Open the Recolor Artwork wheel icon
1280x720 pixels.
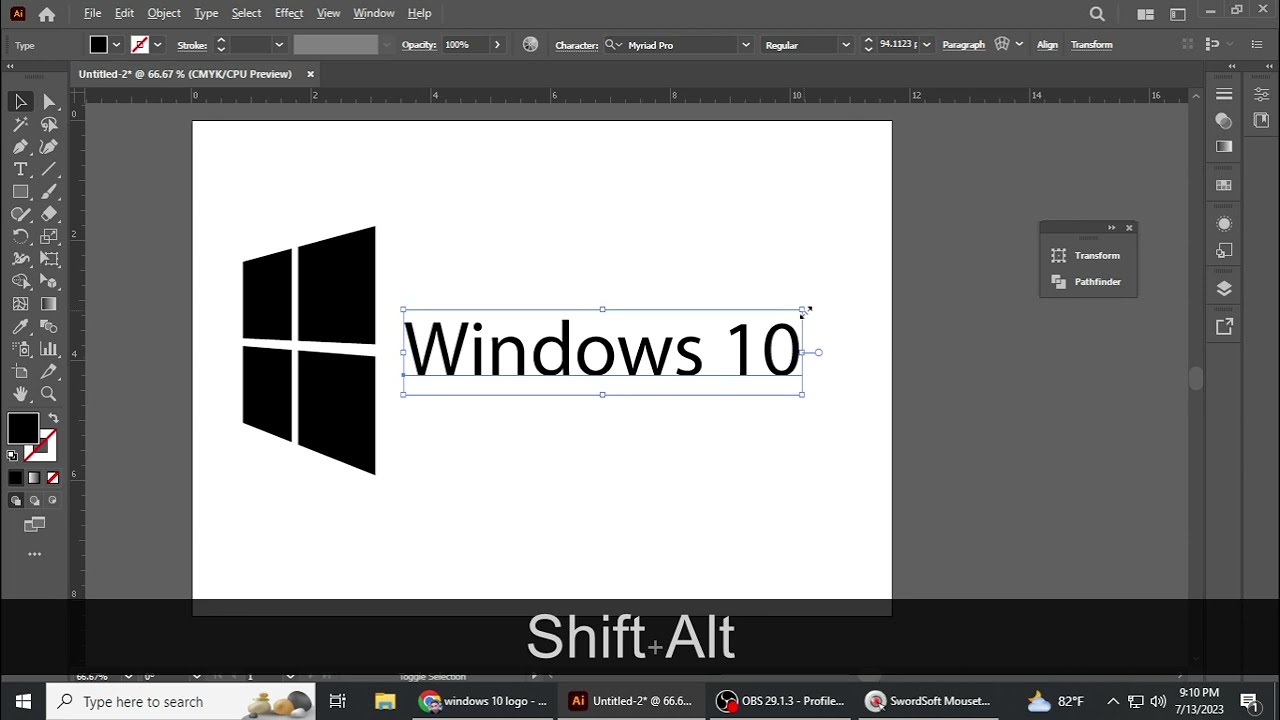[530, 45]
